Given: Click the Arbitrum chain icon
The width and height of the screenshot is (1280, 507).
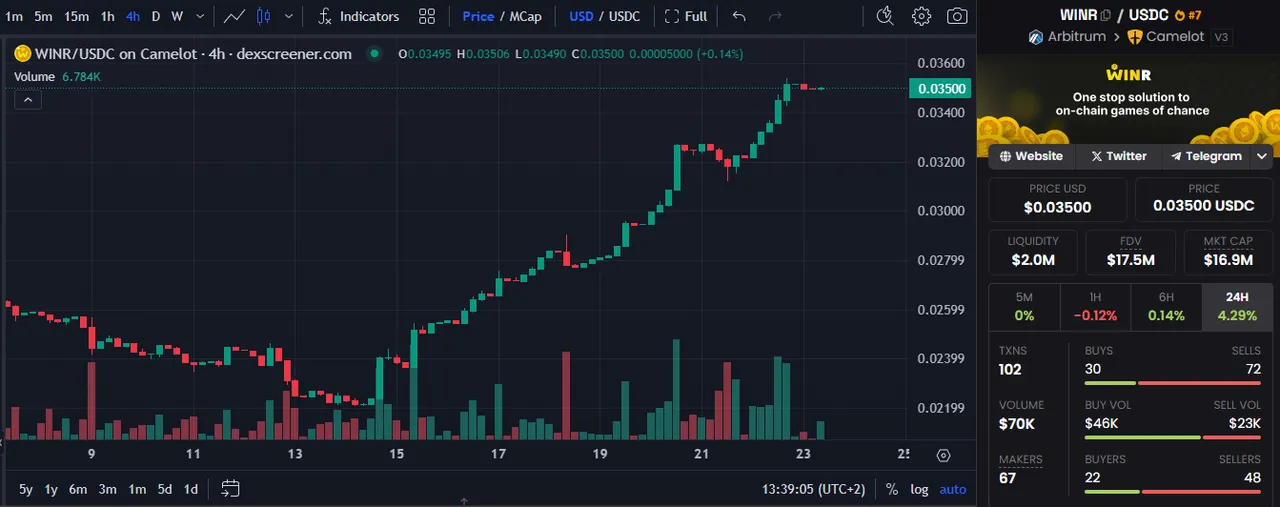Looking at the screenshot, I should coord(1035,37).
